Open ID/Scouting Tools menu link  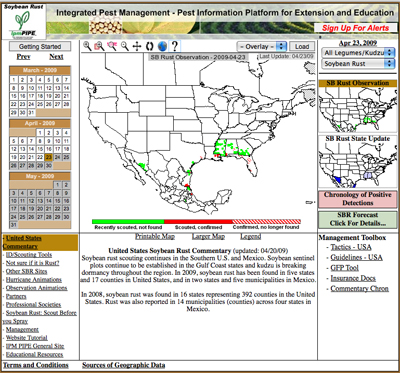coord(29,255)
